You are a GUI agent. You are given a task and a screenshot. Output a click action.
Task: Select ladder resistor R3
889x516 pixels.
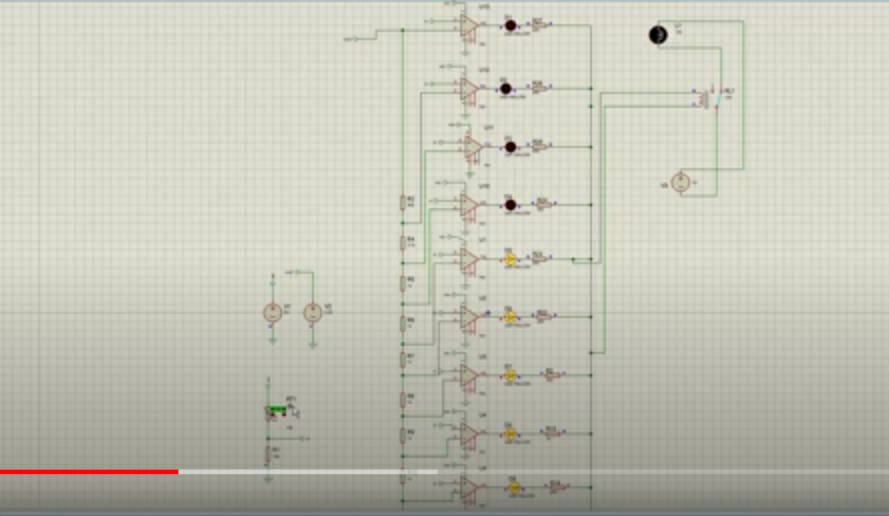[403, 203]
